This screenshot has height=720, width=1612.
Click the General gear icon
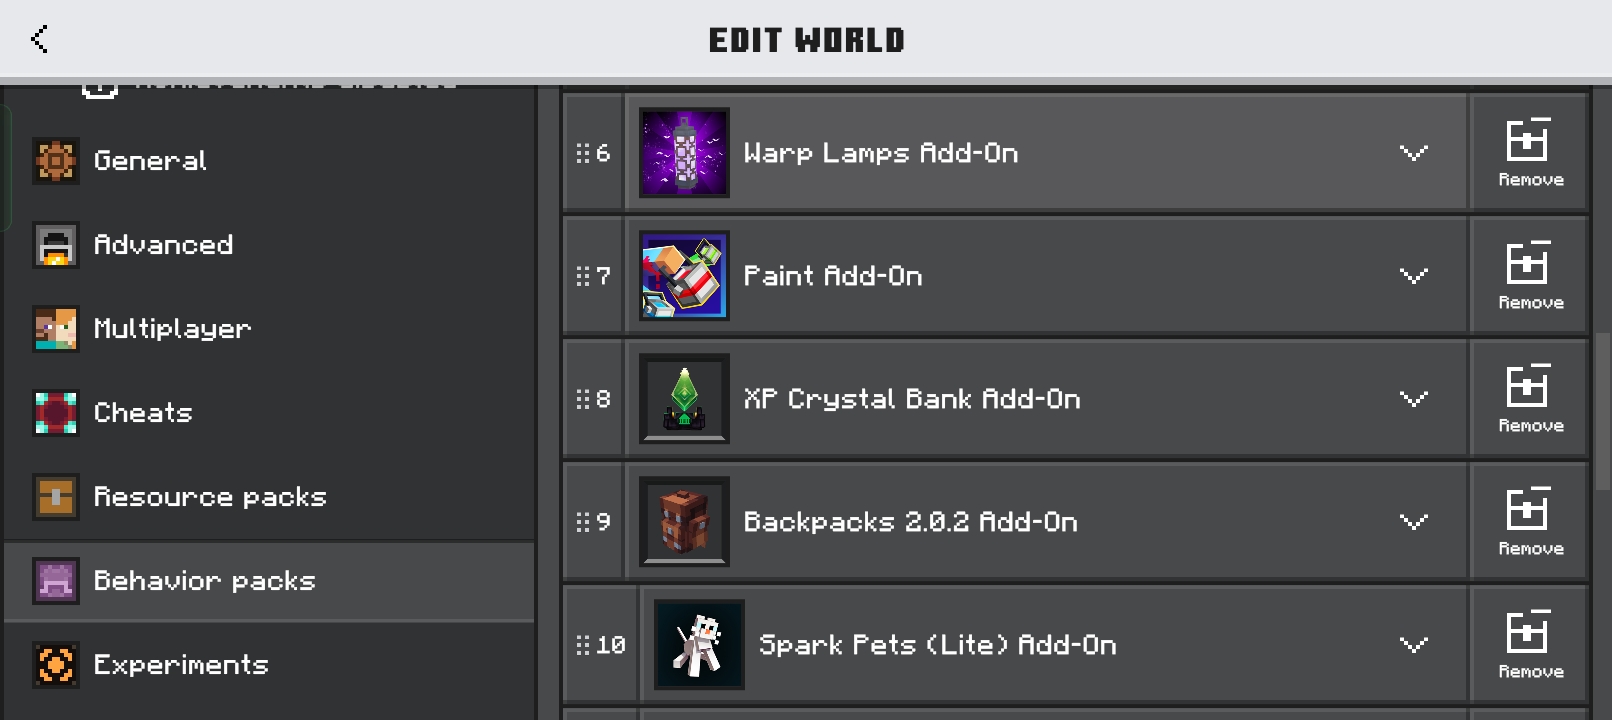[56, 161]
